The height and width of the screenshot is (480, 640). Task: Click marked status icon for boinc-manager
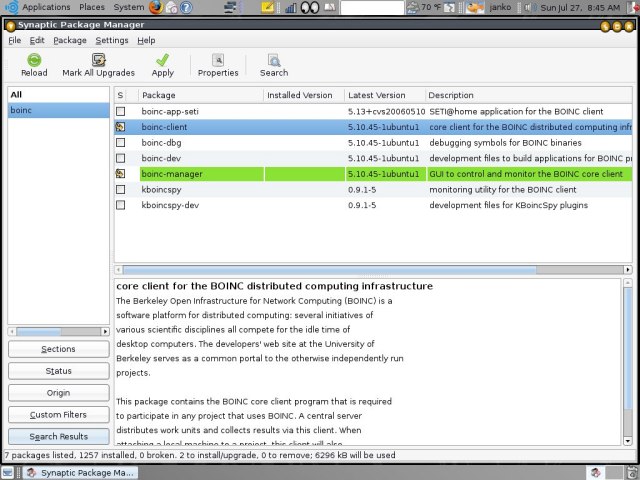pos(120,174)
